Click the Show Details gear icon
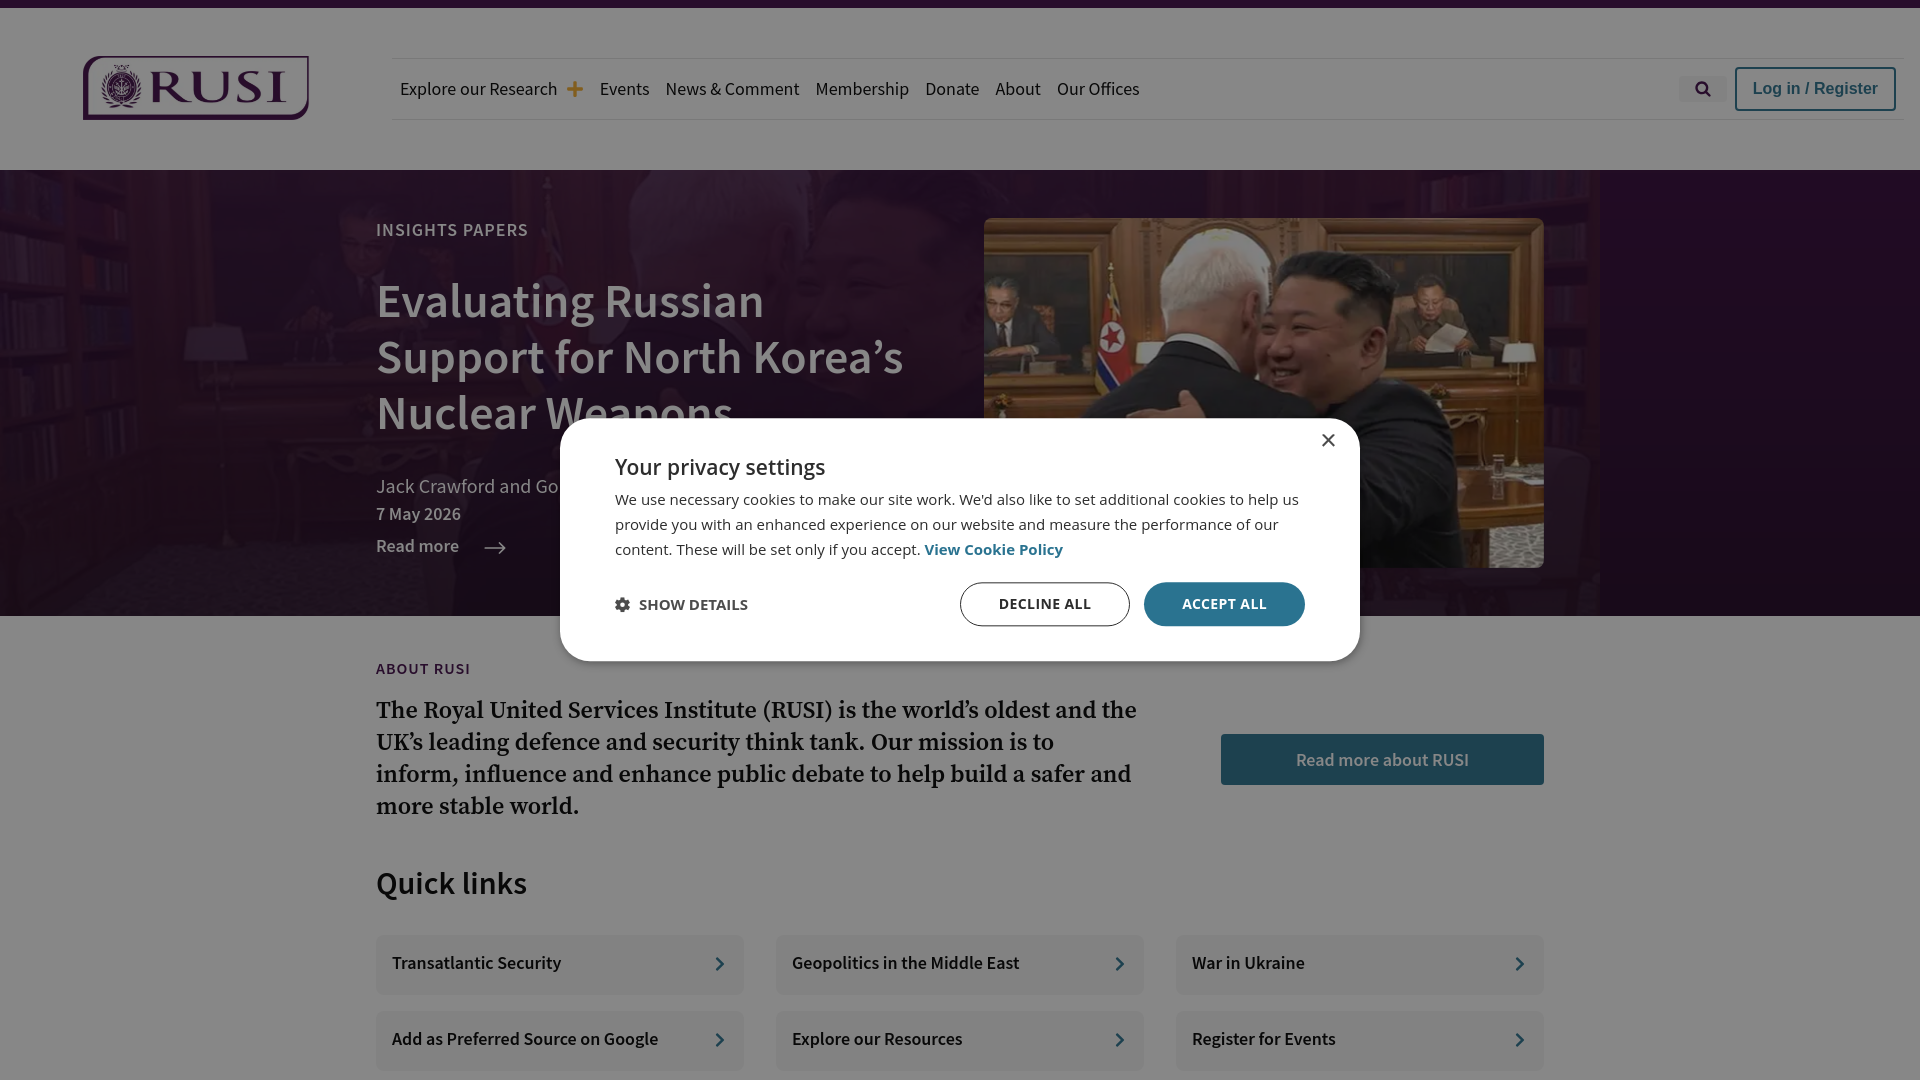Screen dimensions: 1920x1080 tap(622, 604)
